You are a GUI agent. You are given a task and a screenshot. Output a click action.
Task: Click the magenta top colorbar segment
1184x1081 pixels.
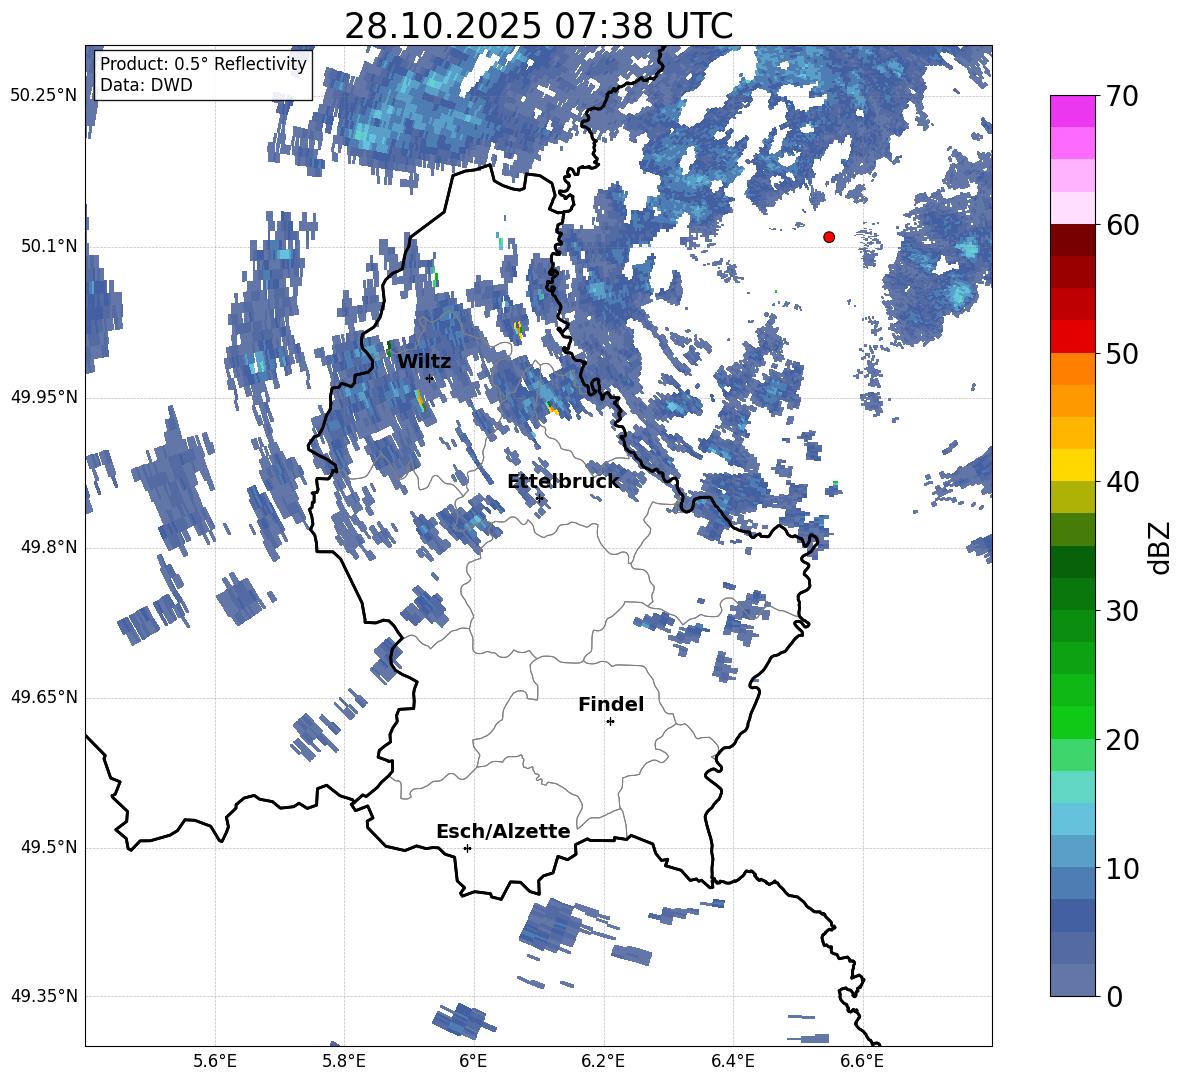click(1072, 112)
